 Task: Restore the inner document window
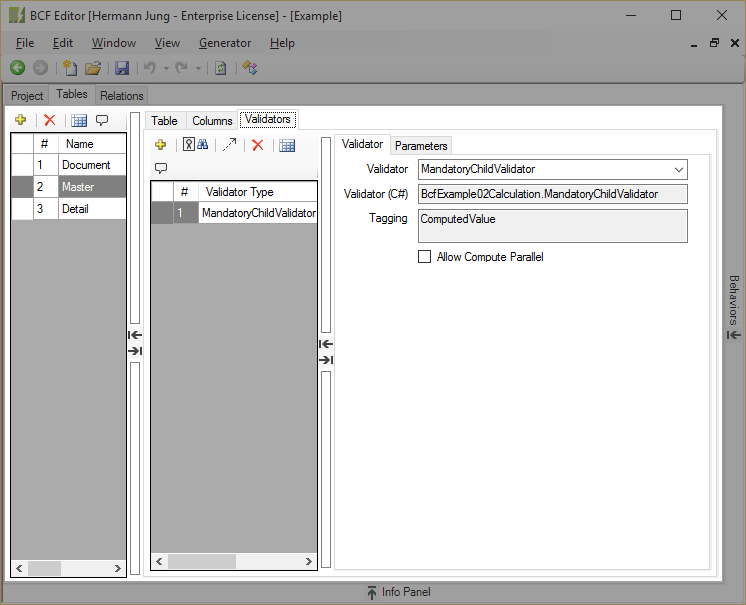click(x=714, y=43)
